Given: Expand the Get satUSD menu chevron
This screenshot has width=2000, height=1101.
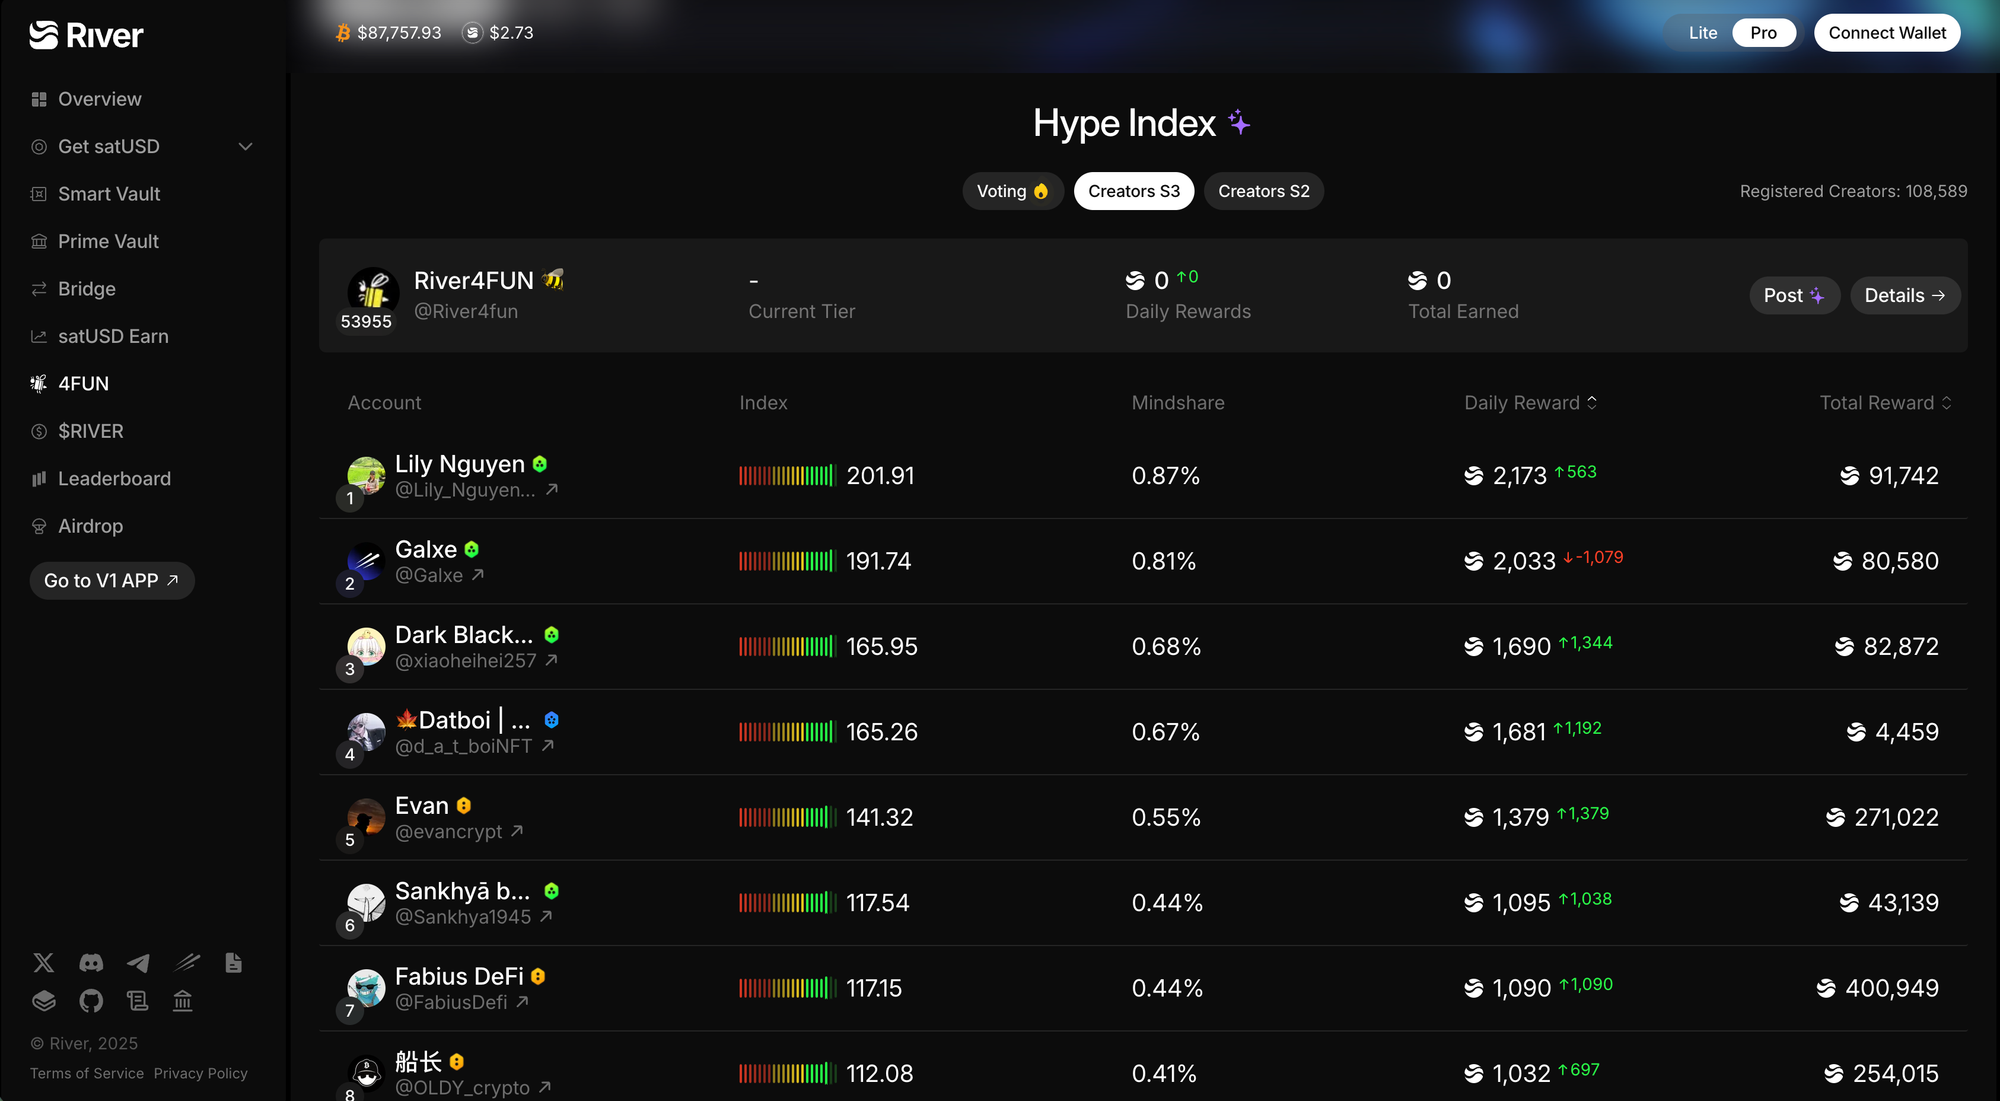Looking at the screenshot, I should (245, 147).
